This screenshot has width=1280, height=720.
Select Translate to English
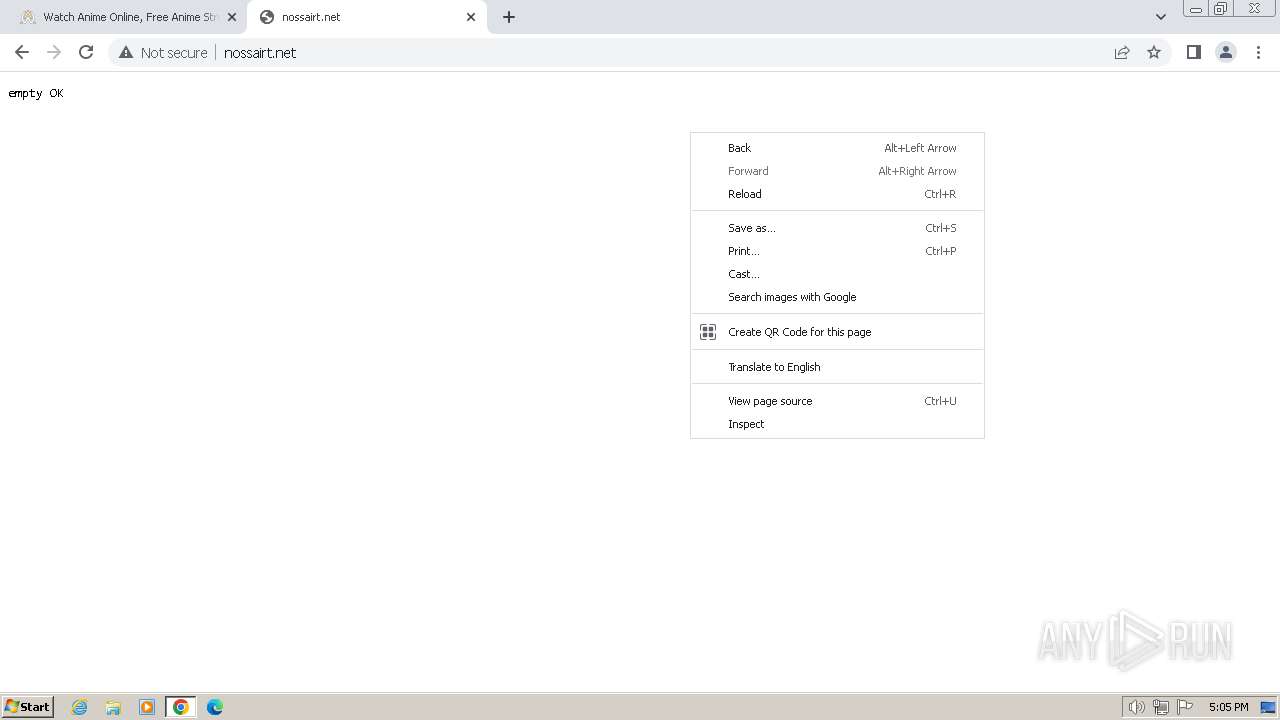coord(837,367)
